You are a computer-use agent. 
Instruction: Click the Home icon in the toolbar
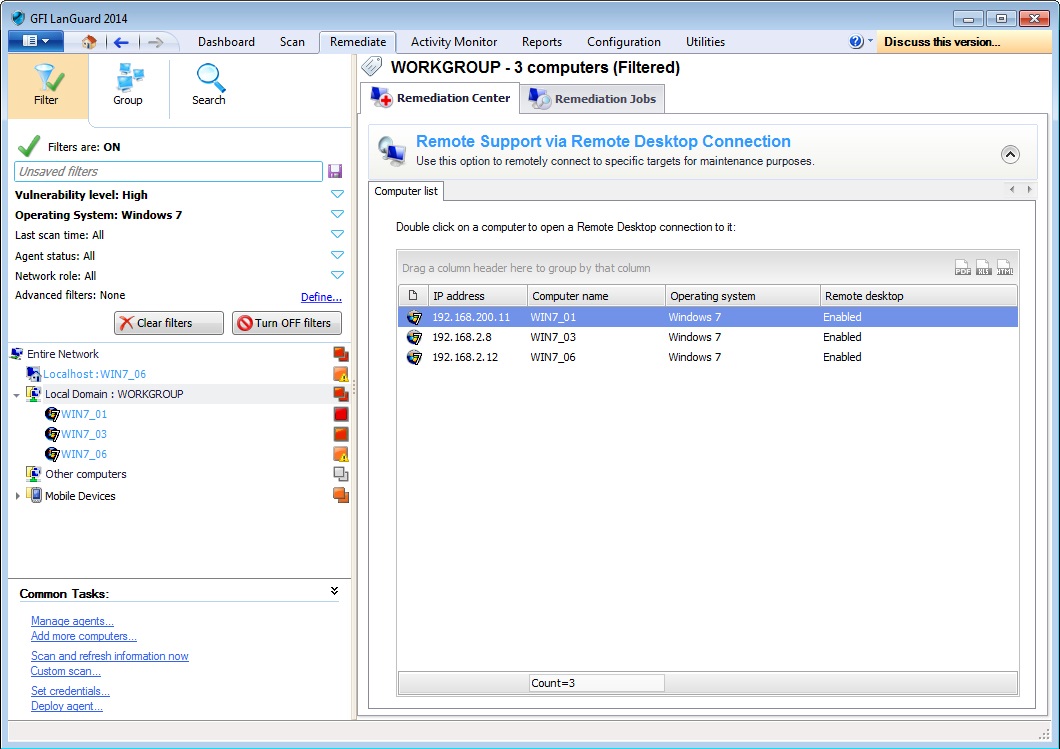click(x=89, y=42)
